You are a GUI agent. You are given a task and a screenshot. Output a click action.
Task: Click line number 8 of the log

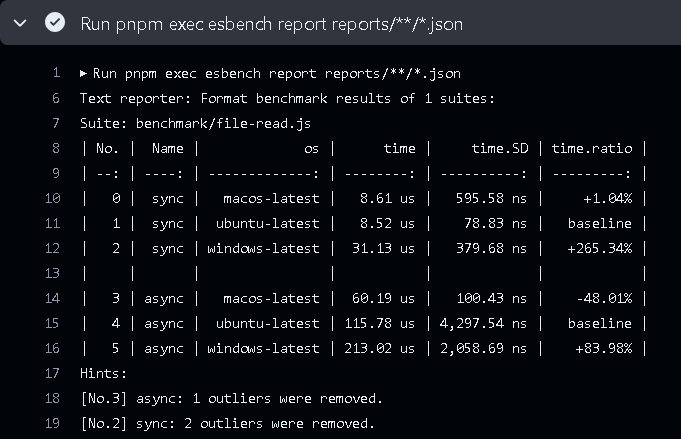coord(56,148)
